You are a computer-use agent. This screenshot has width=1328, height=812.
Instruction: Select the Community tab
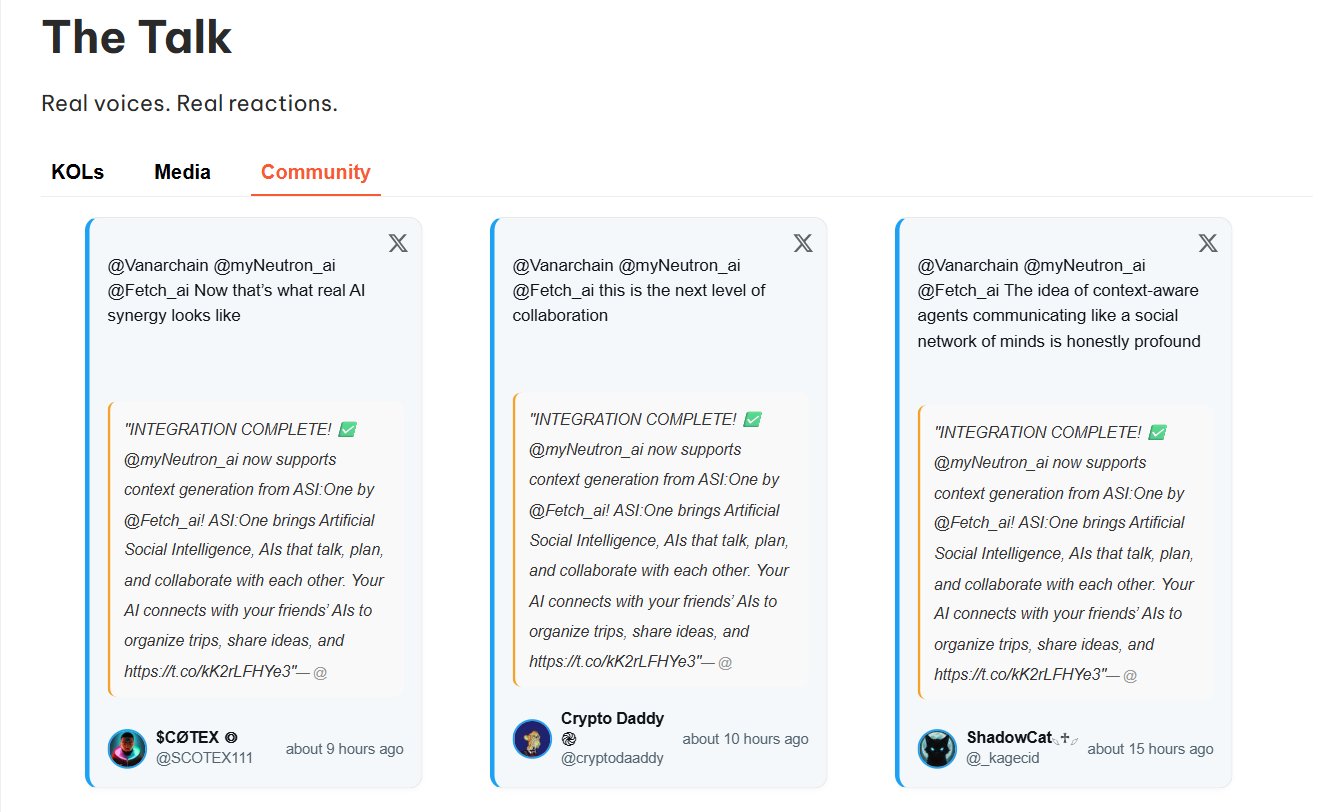(315, 172)
